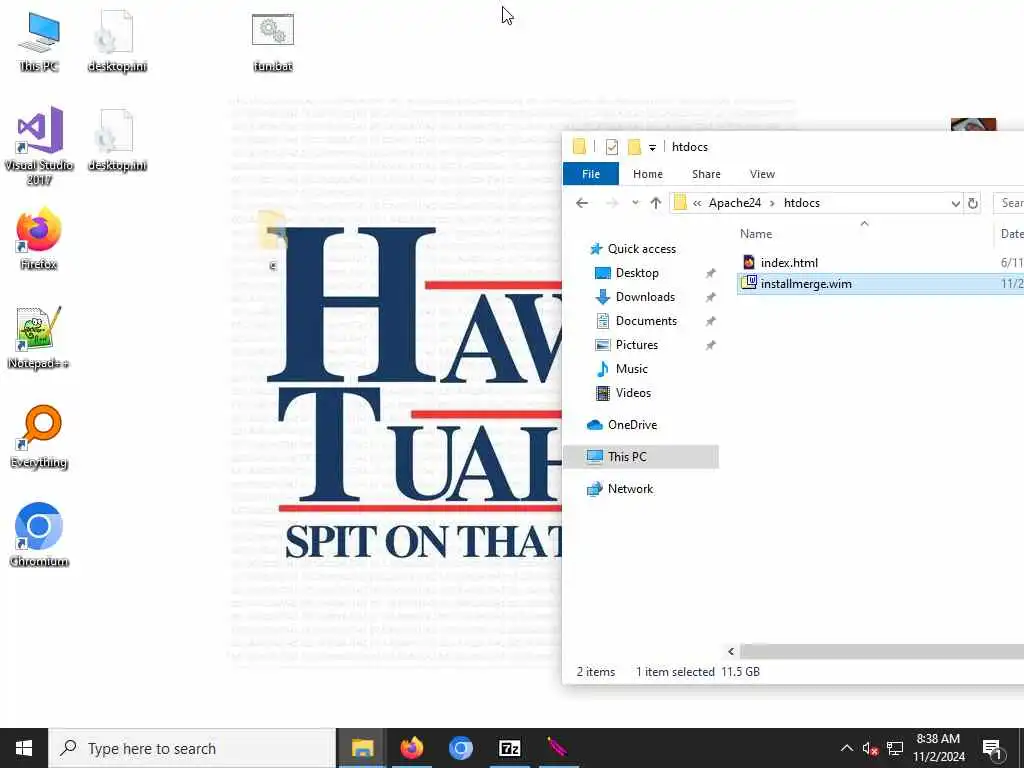1024x768 pixels.
Task: Click the horizontal scrollbar track
Action: pos(882,651)
